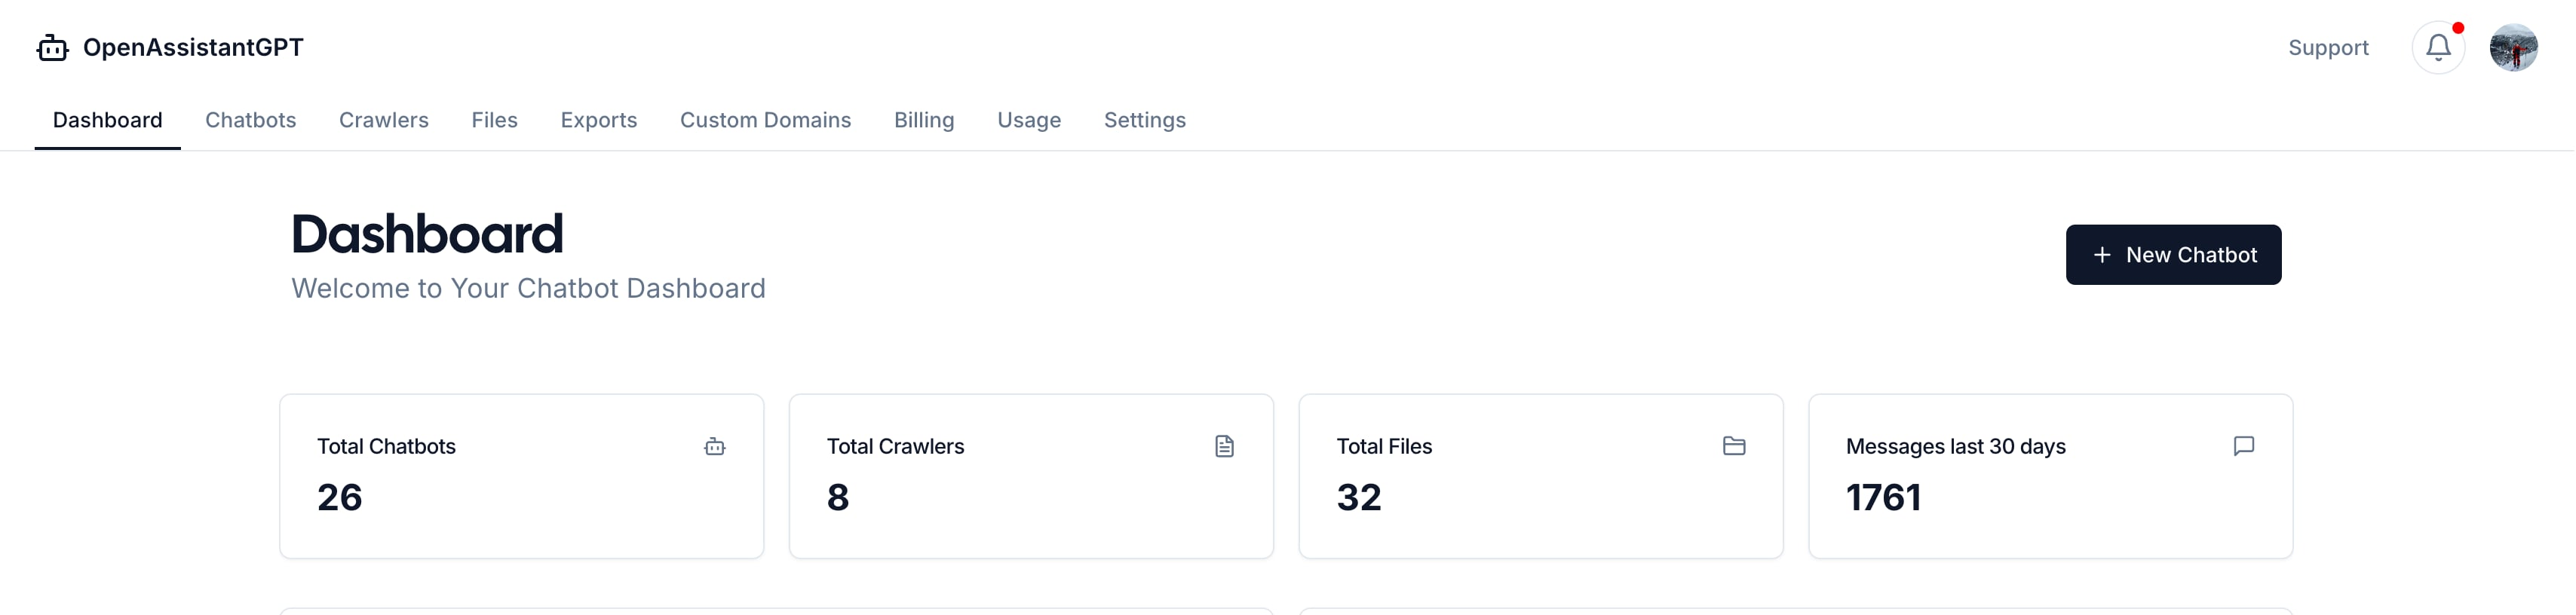Image resolution: width=2576 pixels, height=615 pixels.
Task: Select the Exports tab
Action: [598, 120]
